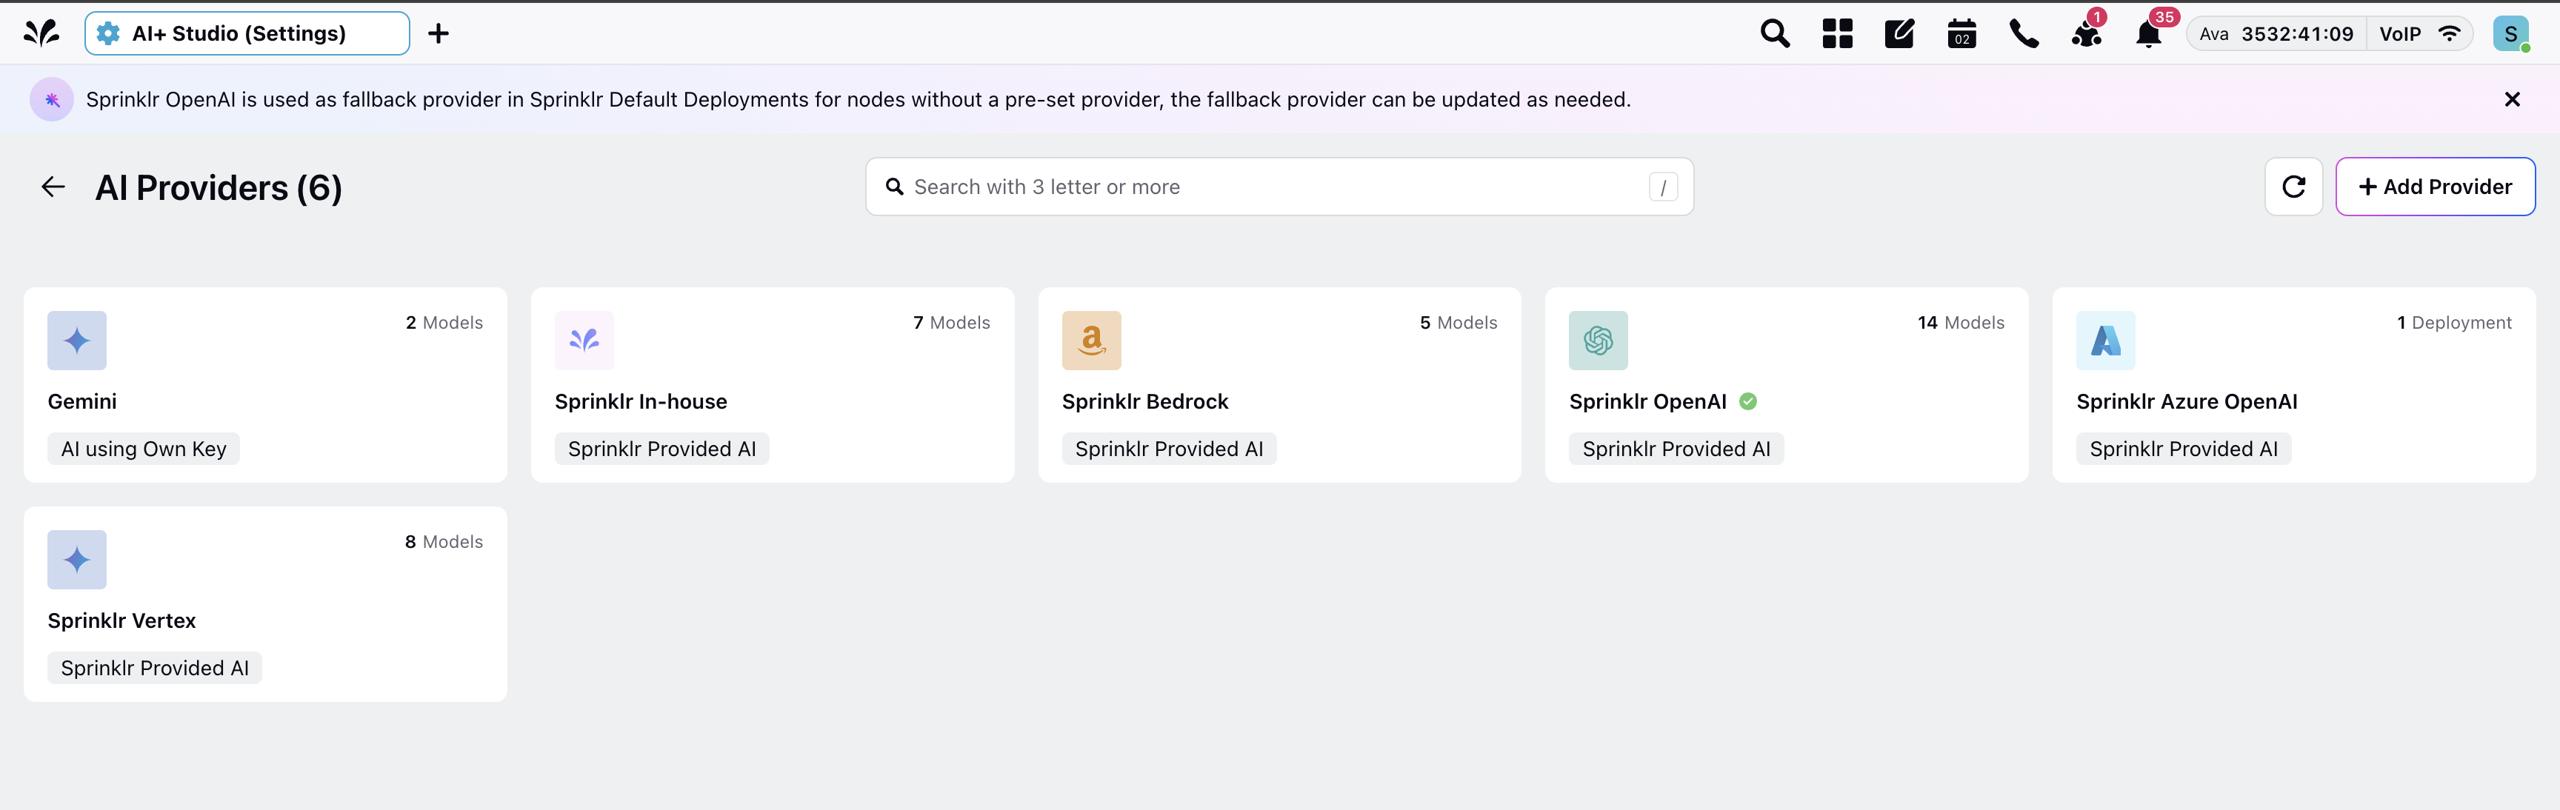Click the 14 Models count label

click(1961, 323)
